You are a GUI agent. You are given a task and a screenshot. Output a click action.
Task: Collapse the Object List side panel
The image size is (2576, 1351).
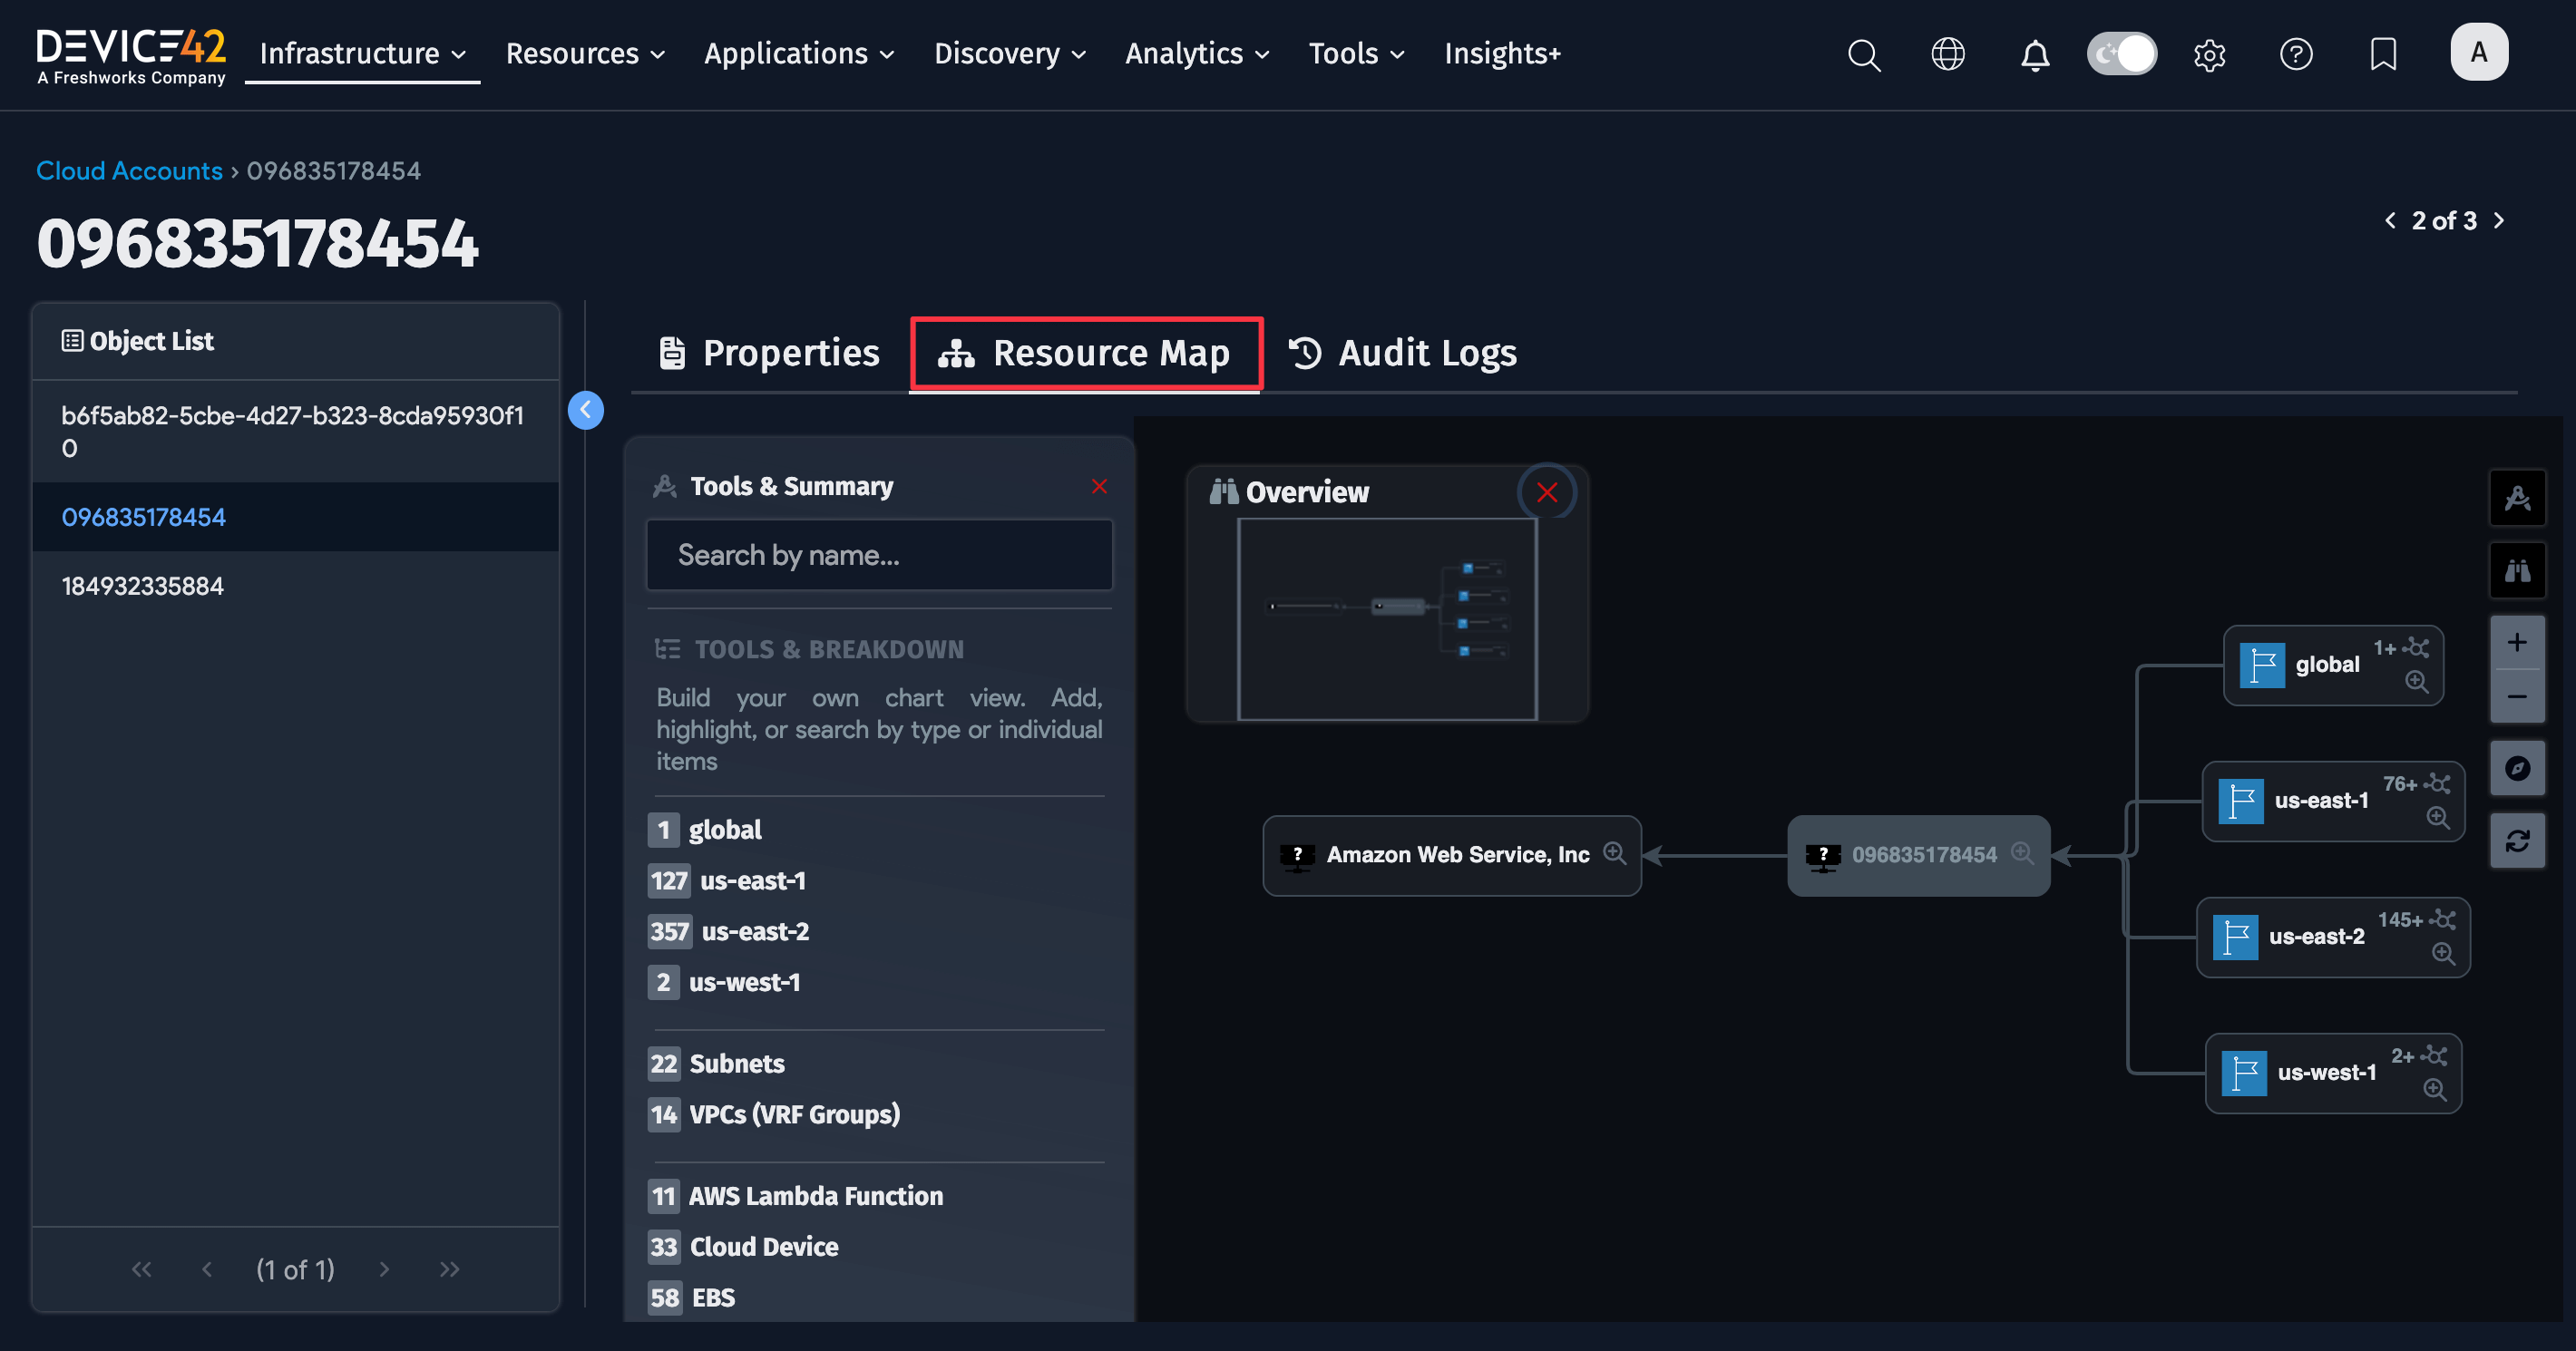[x=585, y=409]
